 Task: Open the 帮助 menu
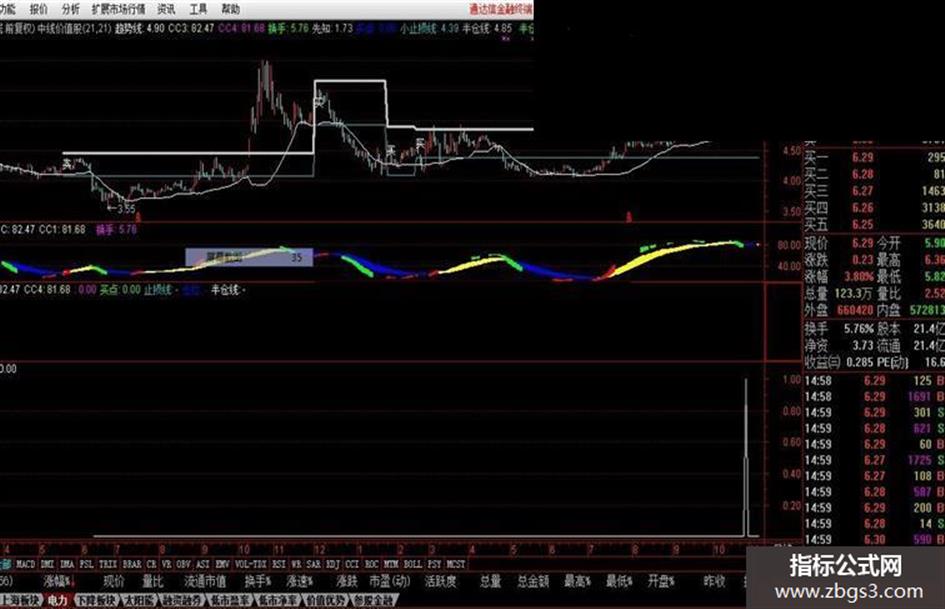tap(230, 9)
